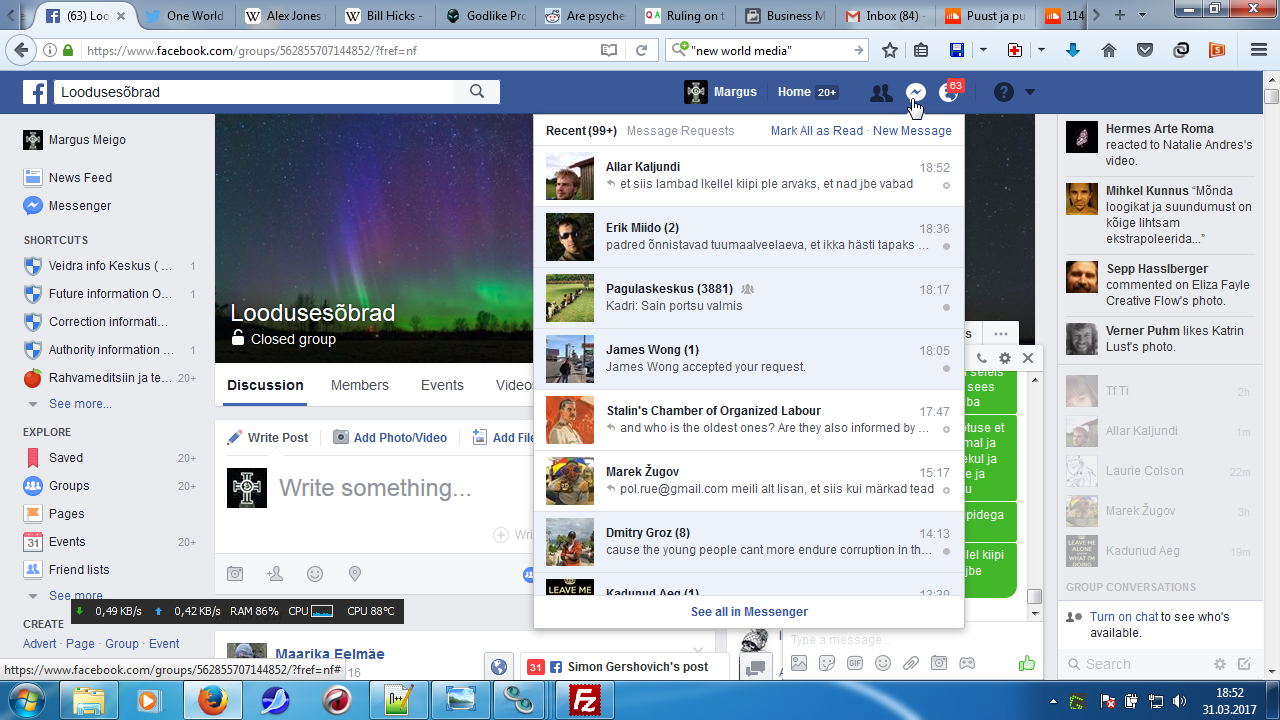The image size is (1280, 720).
Task: Expand See more under Shortcuts
Action: [x=80, y=404]
